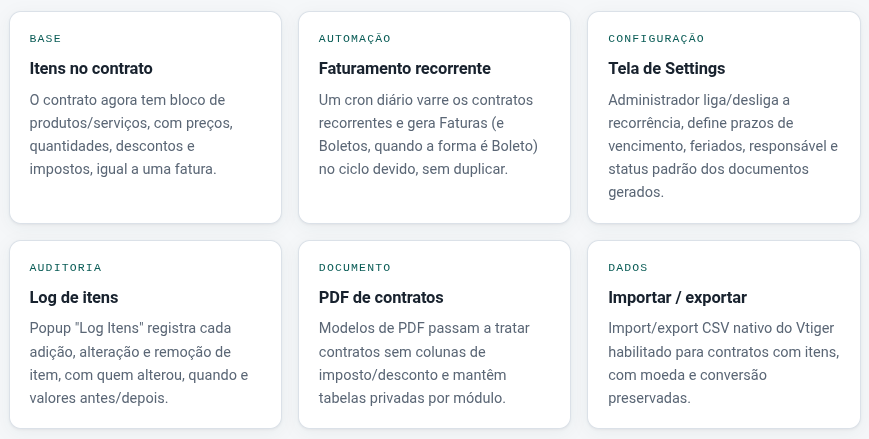Image resolution: width=869 pixels, height=439 pixels.
Task: Click the cron diário description text
Action: pos(428,134)
